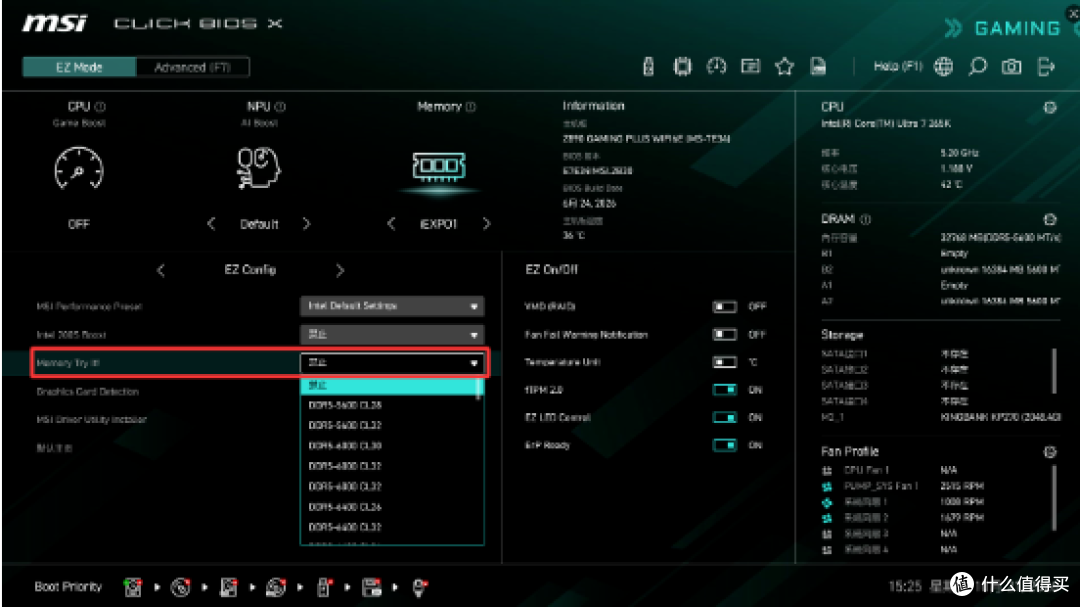Click the 2515 RPM fan speed value
This screenshot has height=607, width=1080.
pos(962,486)
